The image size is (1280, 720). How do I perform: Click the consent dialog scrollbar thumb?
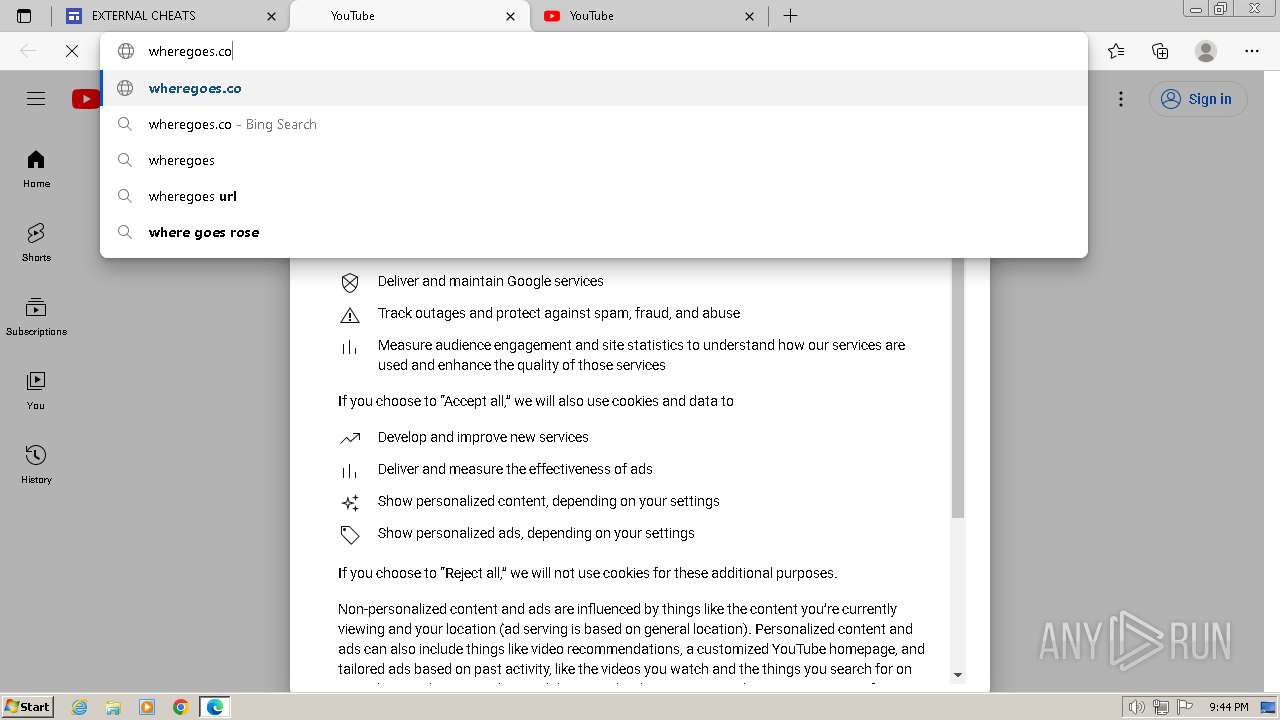coord(958,388)
